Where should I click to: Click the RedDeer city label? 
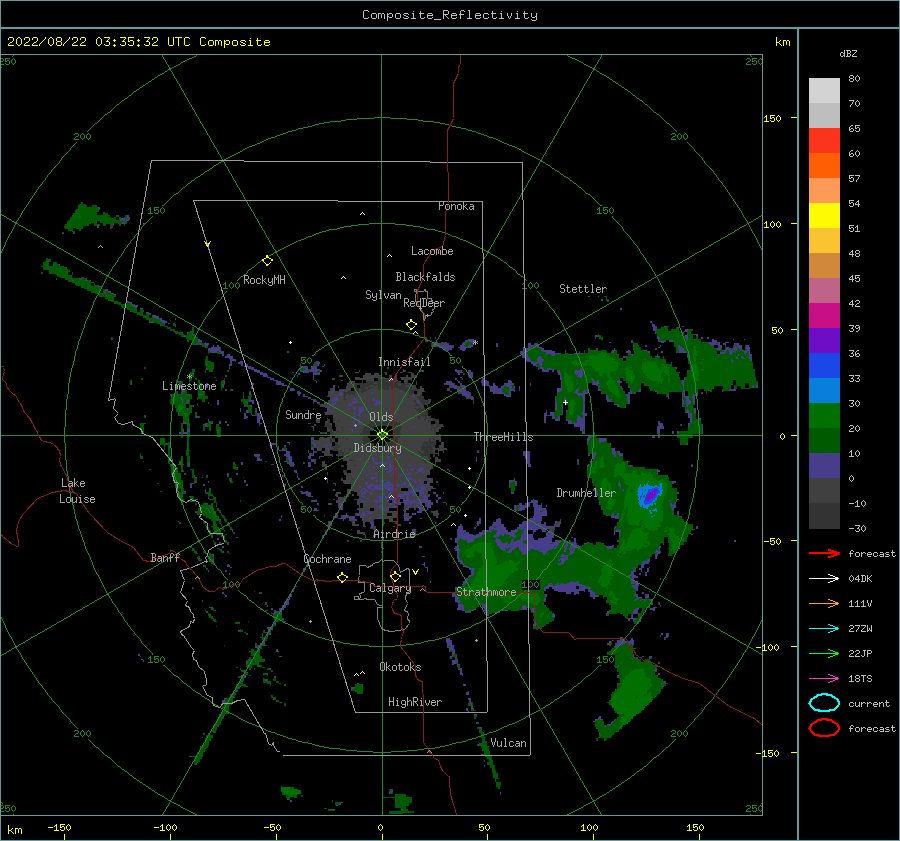(424, 303)
